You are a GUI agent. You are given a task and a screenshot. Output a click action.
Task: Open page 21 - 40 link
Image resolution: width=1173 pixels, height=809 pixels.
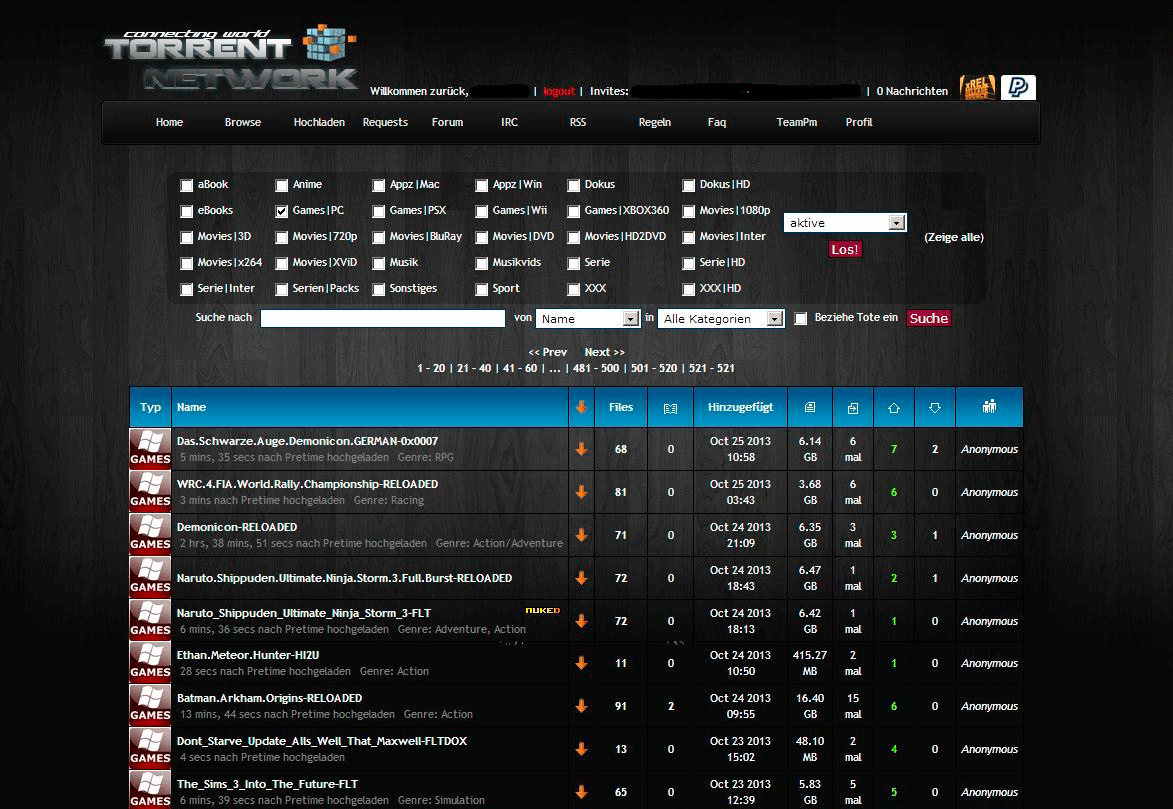pyautogui.click(x=474, y=368)
